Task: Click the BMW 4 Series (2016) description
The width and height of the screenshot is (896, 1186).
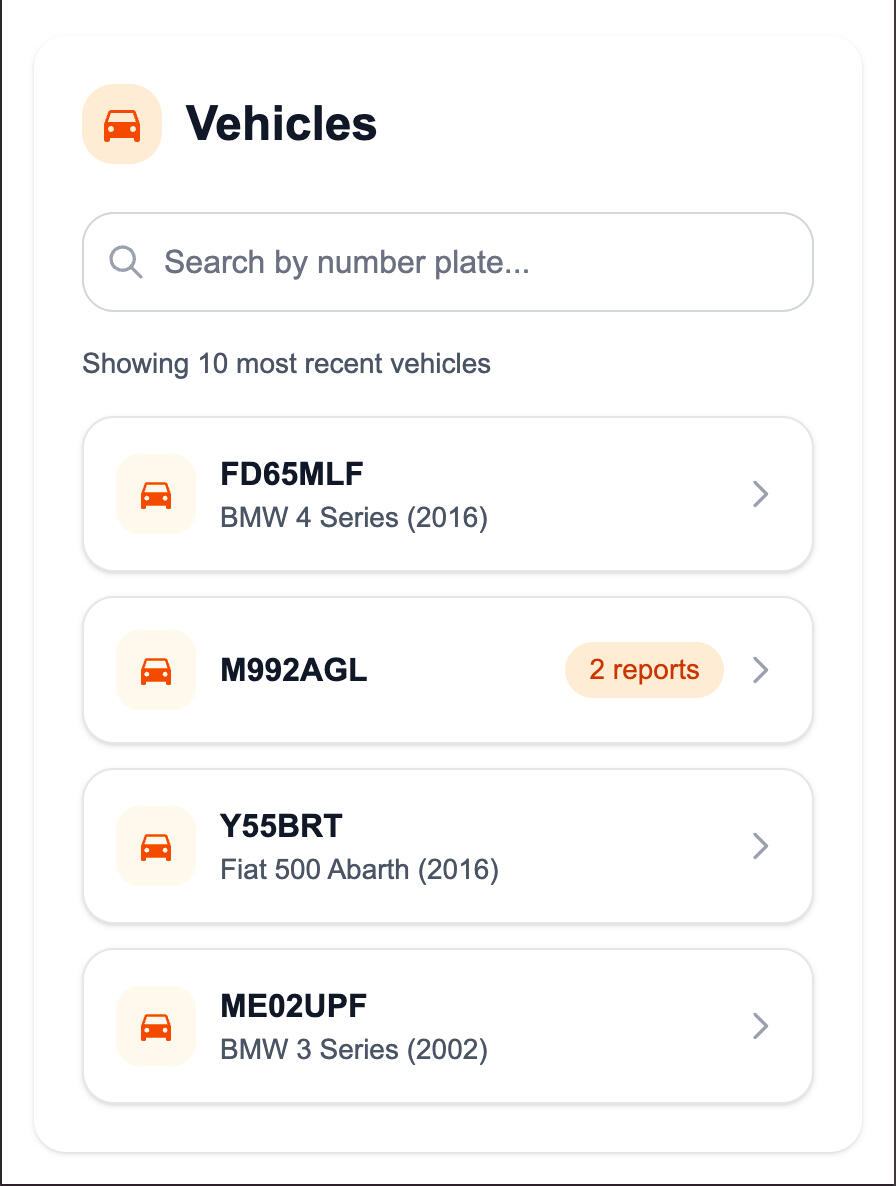Action: [x=354, y=518]
